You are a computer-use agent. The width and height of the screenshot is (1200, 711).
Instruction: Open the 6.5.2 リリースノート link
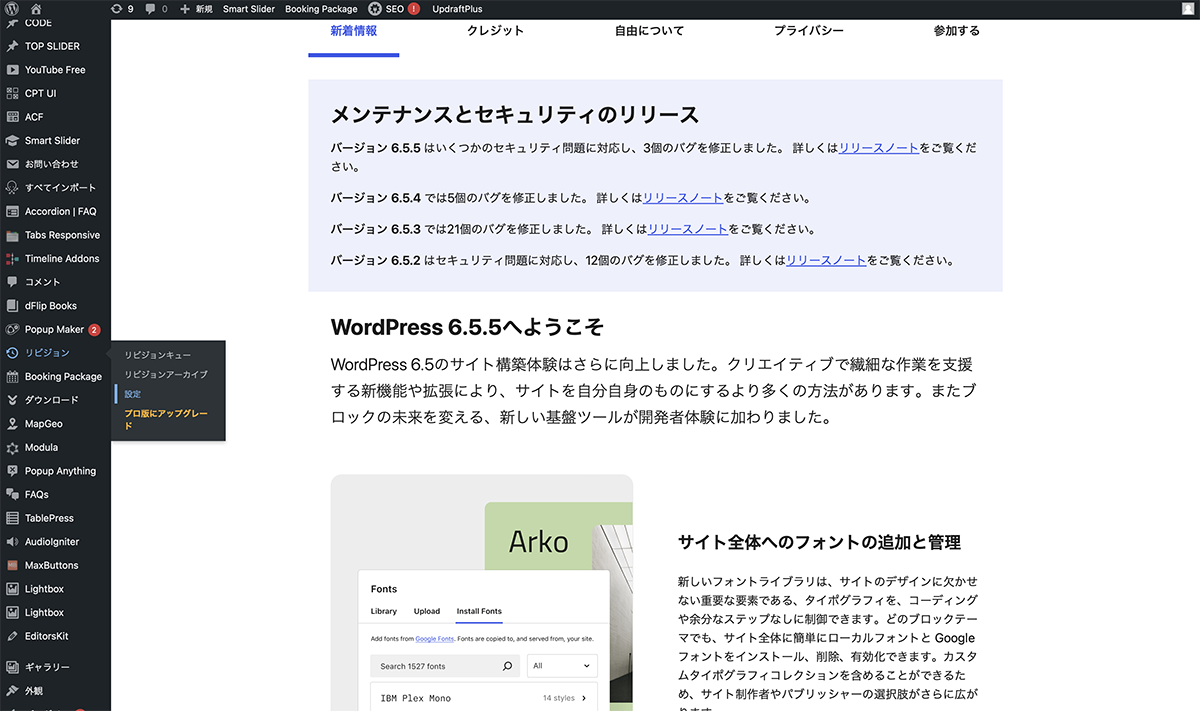coord(825,261)
